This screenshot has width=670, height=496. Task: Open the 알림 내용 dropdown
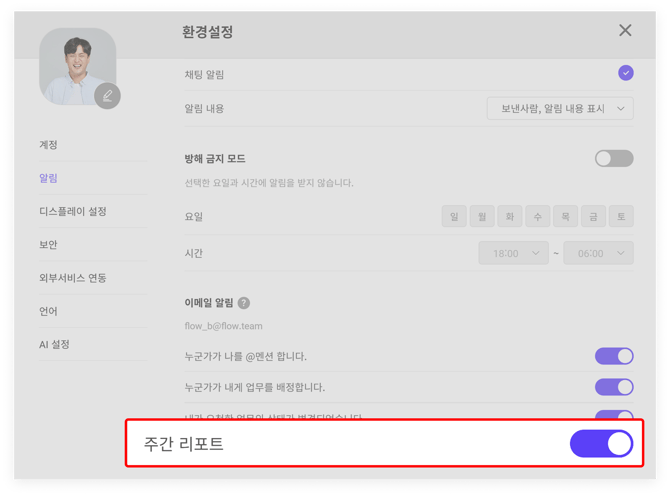coord(560,108)
